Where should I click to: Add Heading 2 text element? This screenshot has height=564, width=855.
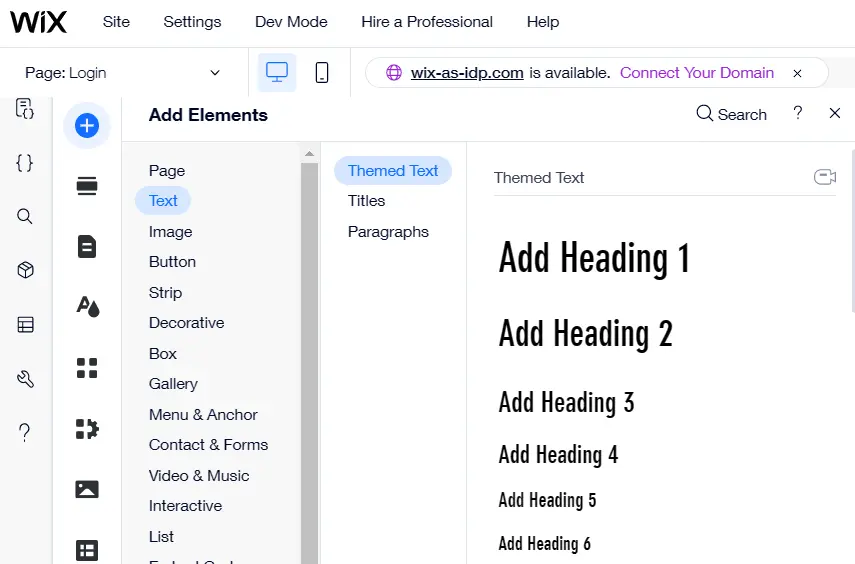tap(586, 333)
